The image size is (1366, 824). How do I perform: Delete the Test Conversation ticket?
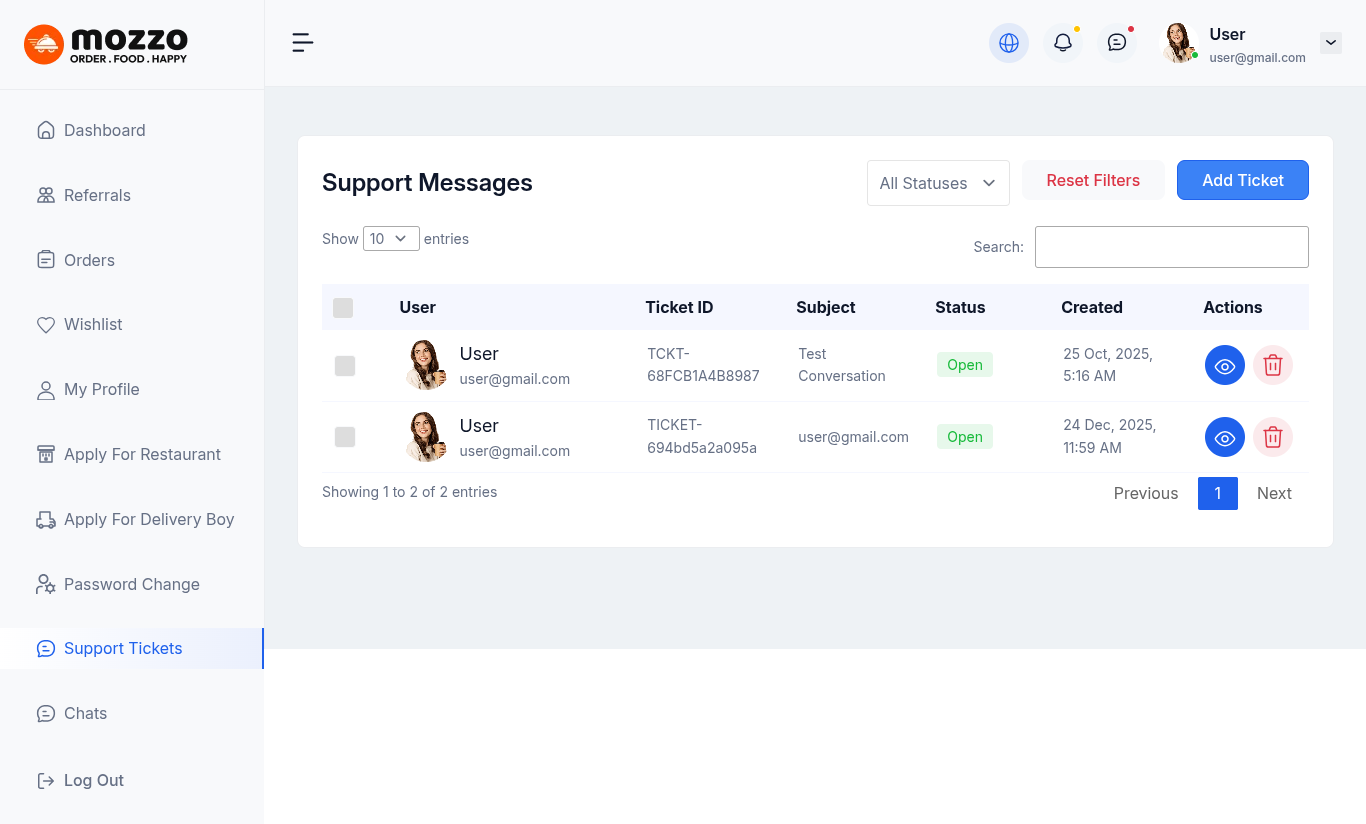tap(1272, 366)
